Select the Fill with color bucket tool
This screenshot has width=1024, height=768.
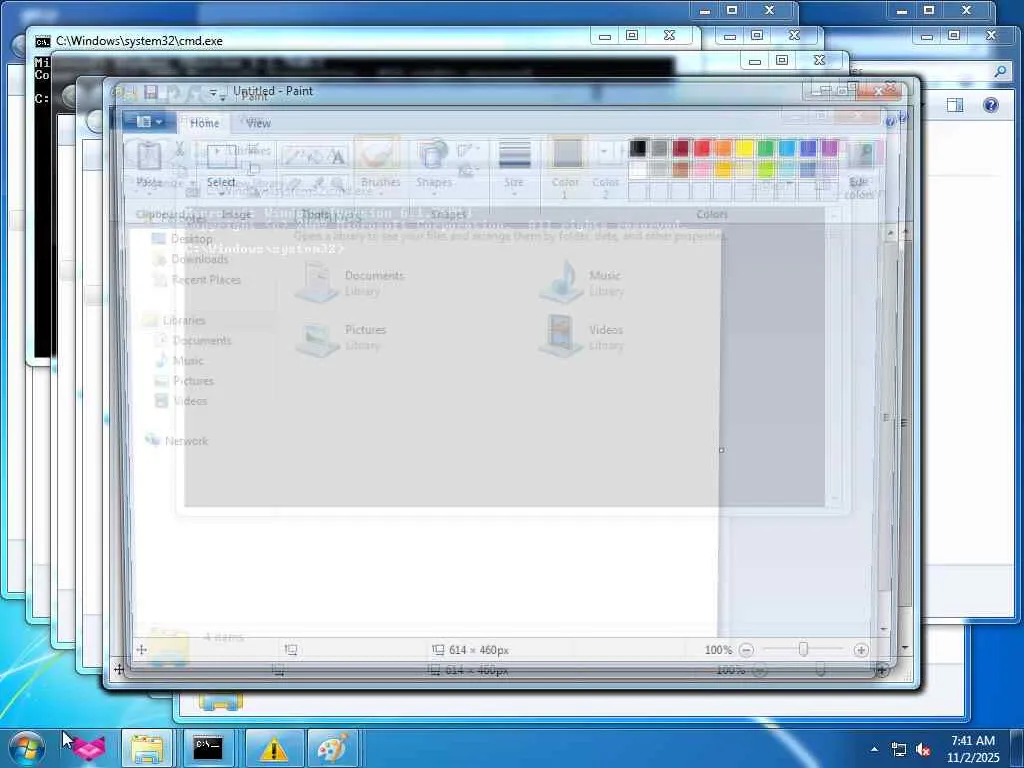315,157
